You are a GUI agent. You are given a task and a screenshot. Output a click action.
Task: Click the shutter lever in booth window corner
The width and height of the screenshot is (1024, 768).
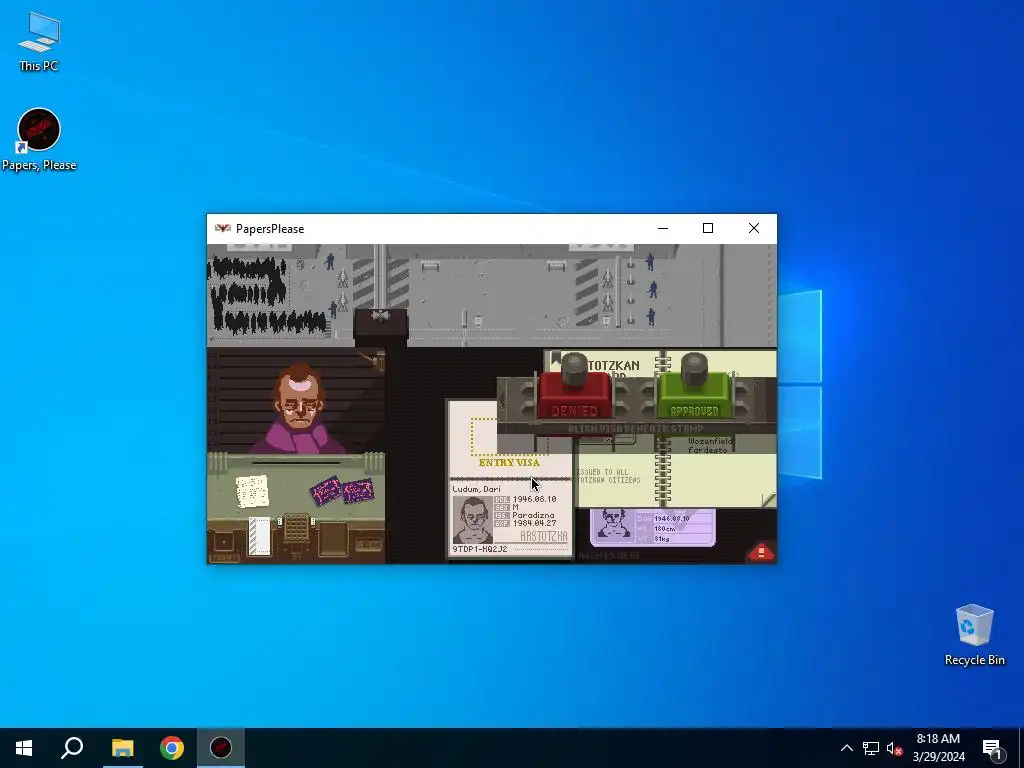(x=374, y=359)
